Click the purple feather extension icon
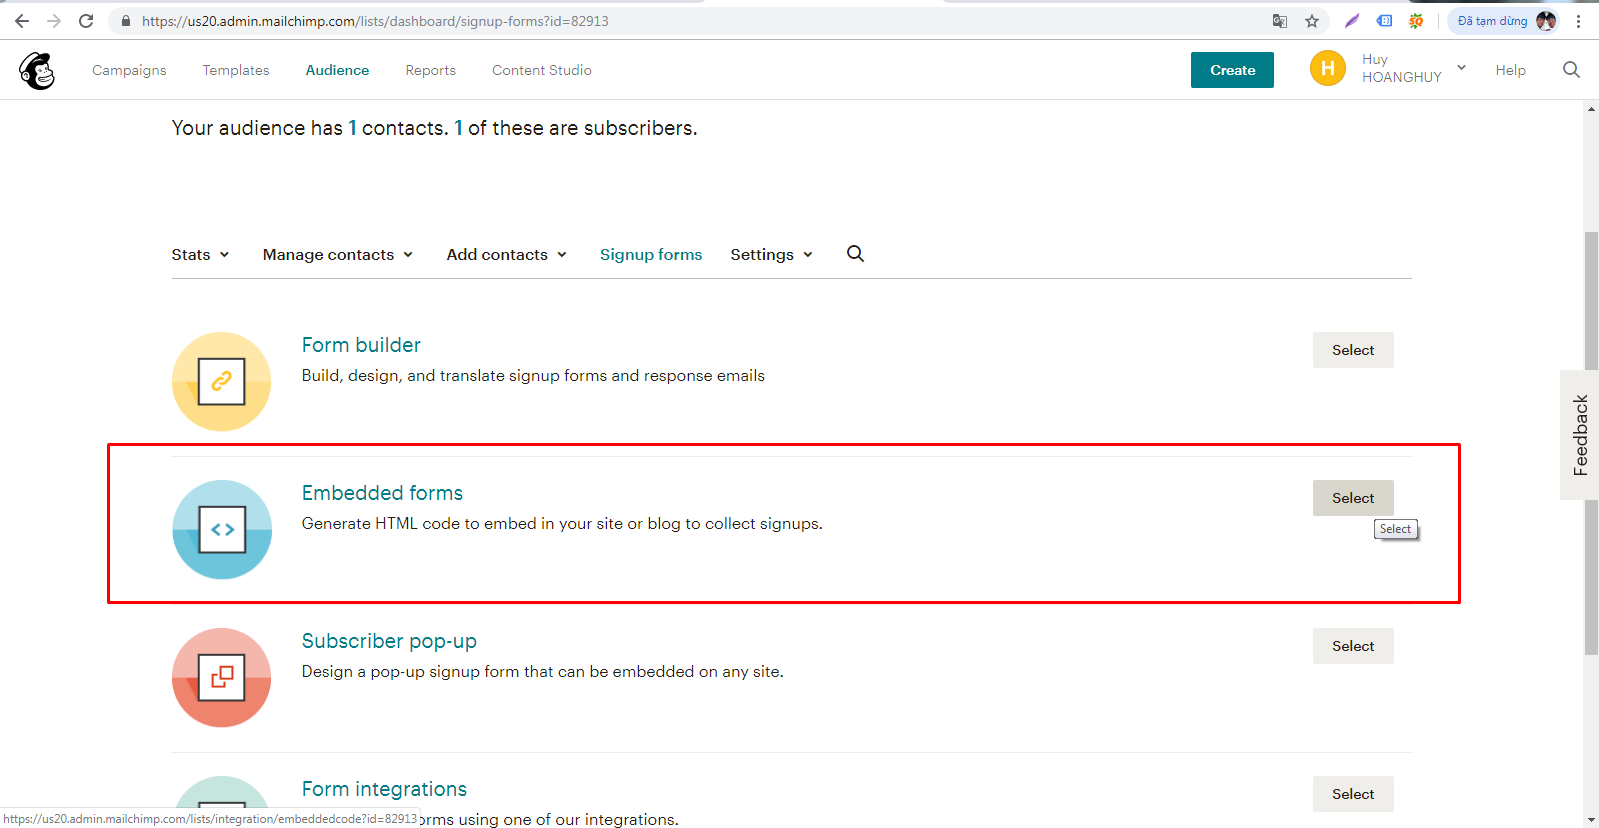Screen dimensions: 1599x828 (1352, 21)
